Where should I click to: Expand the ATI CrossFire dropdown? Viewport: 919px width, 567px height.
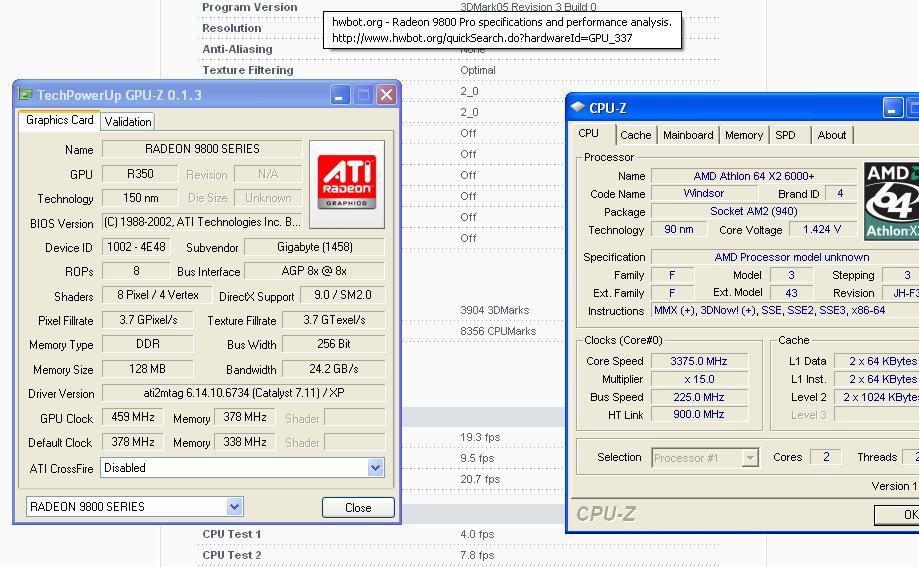375,468
